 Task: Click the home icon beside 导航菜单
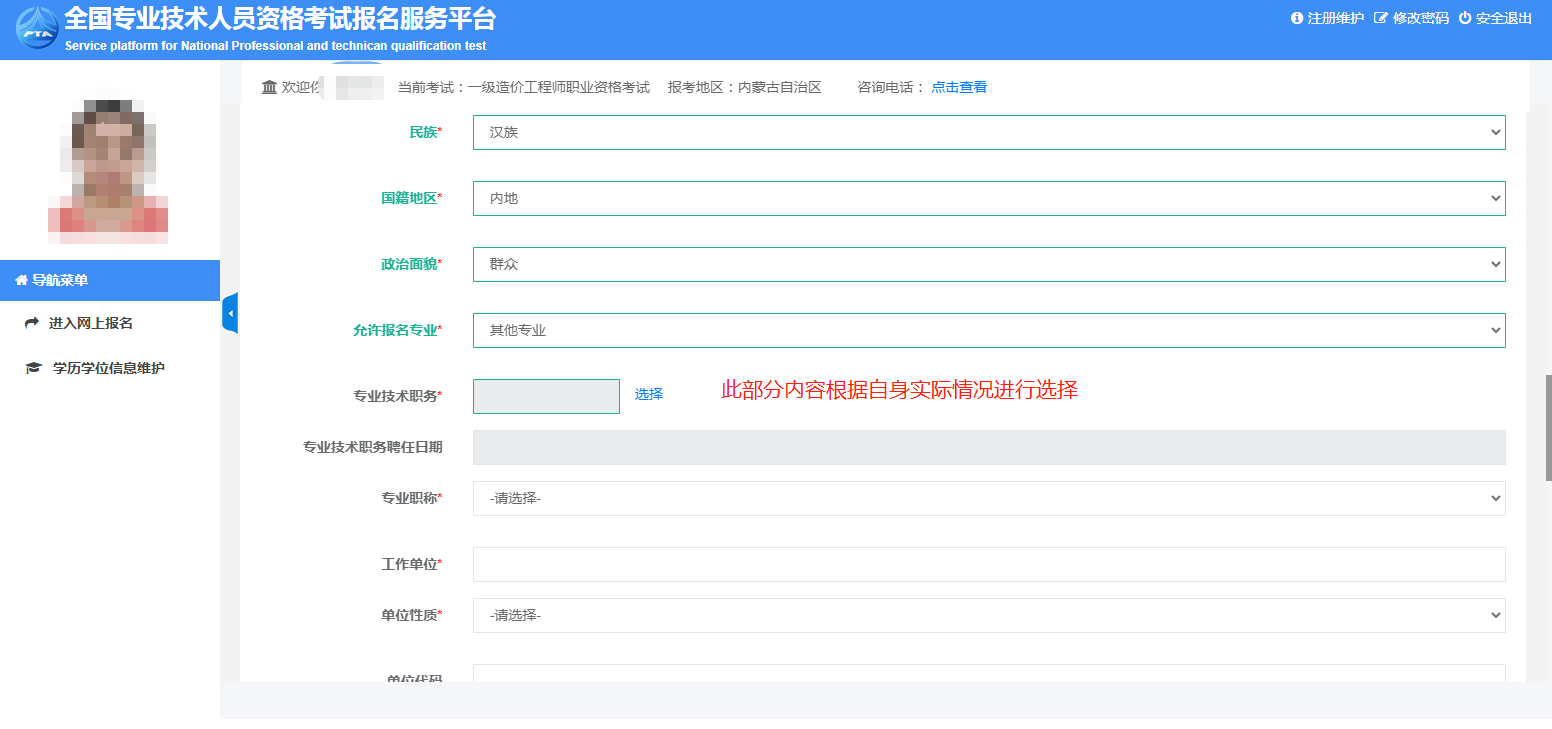coord(21,281)
